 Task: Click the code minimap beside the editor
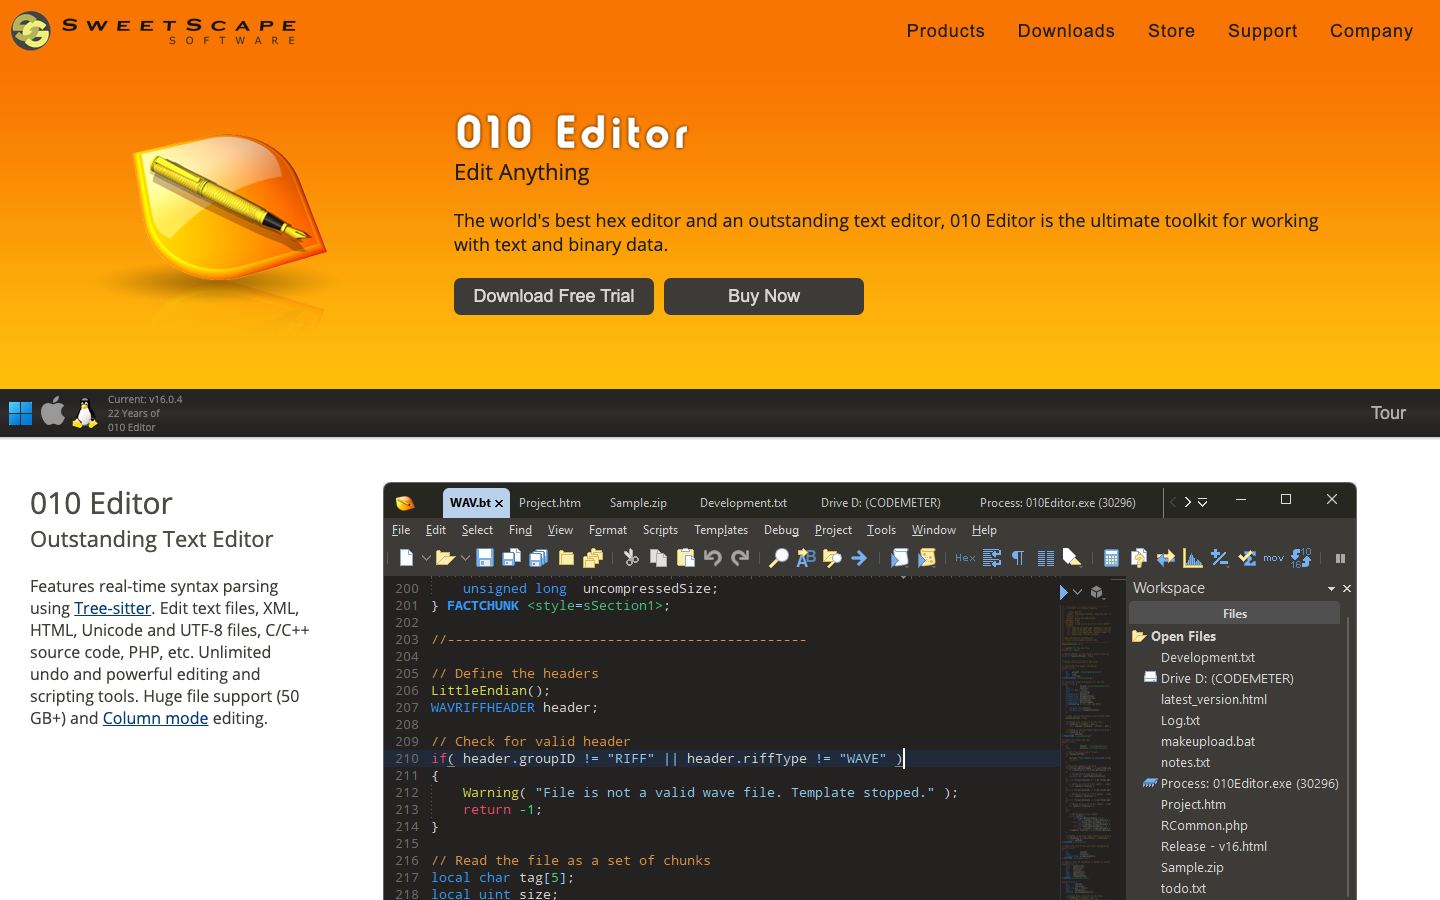(1093, 750)
